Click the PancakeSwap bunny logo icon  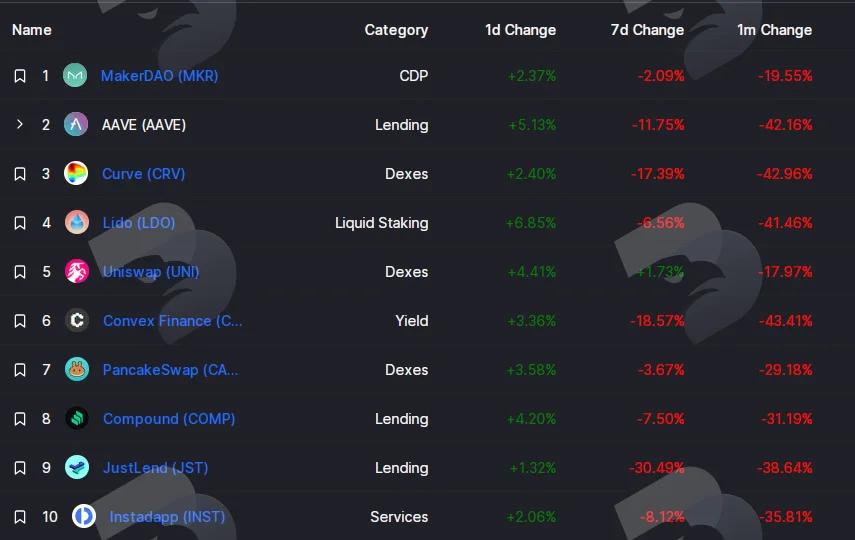[x=77, y=370]
